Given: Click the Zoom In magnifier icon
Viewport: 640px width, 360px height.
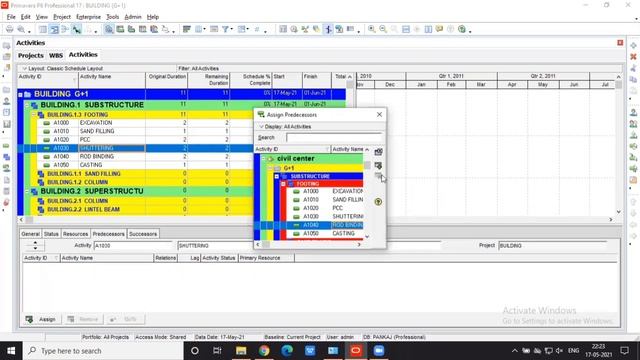Looking at the screenshot, I should (x=371, y=29).
